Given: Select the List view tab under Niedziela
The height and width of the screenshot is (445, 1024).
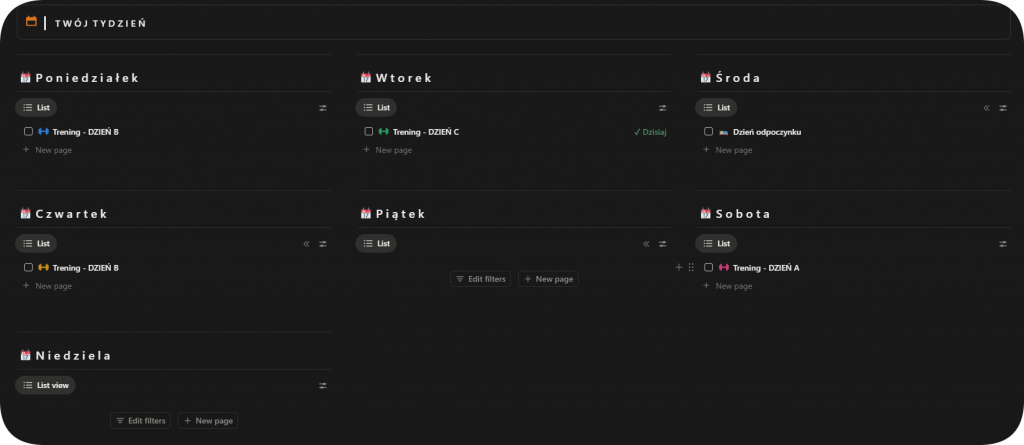Looking at the screenshot, I should pos(45,385).
